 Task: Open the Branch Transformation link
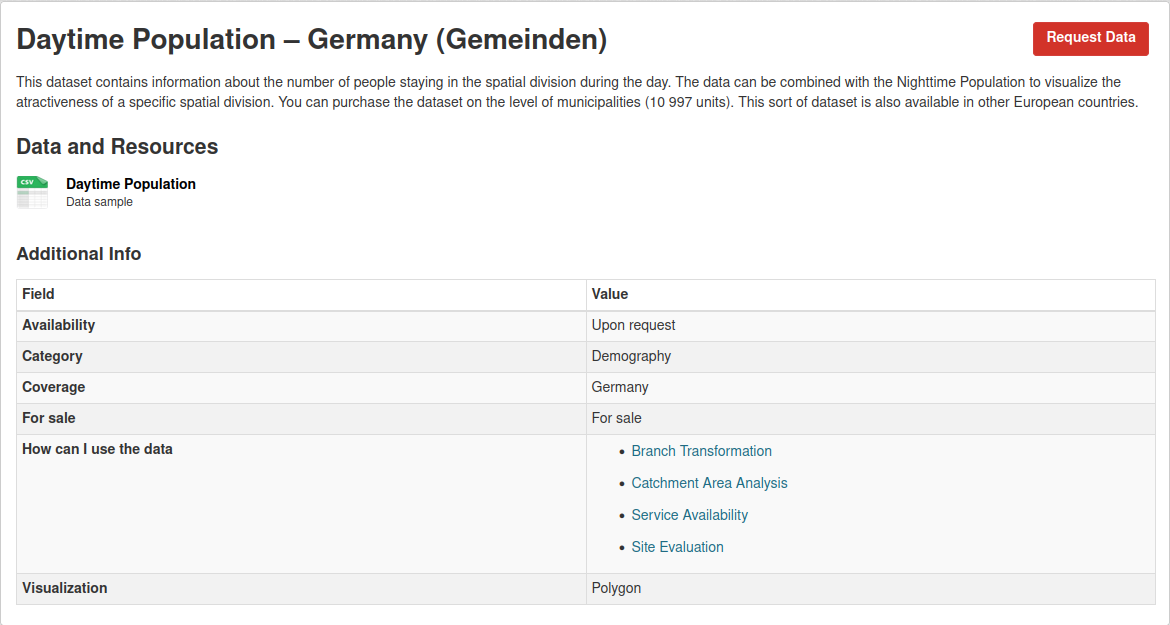(701, 451)
